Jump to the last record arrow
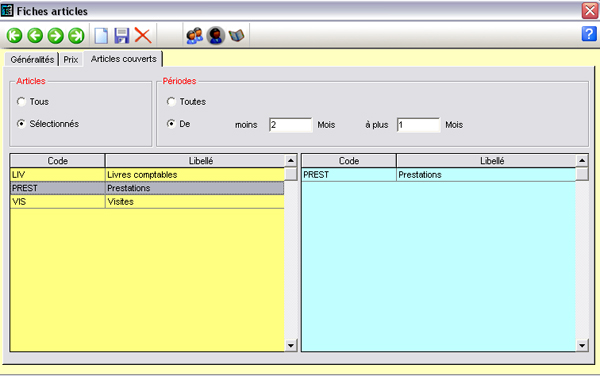The height and width of the screenshot is (376, 600). (x=77, y=36)
